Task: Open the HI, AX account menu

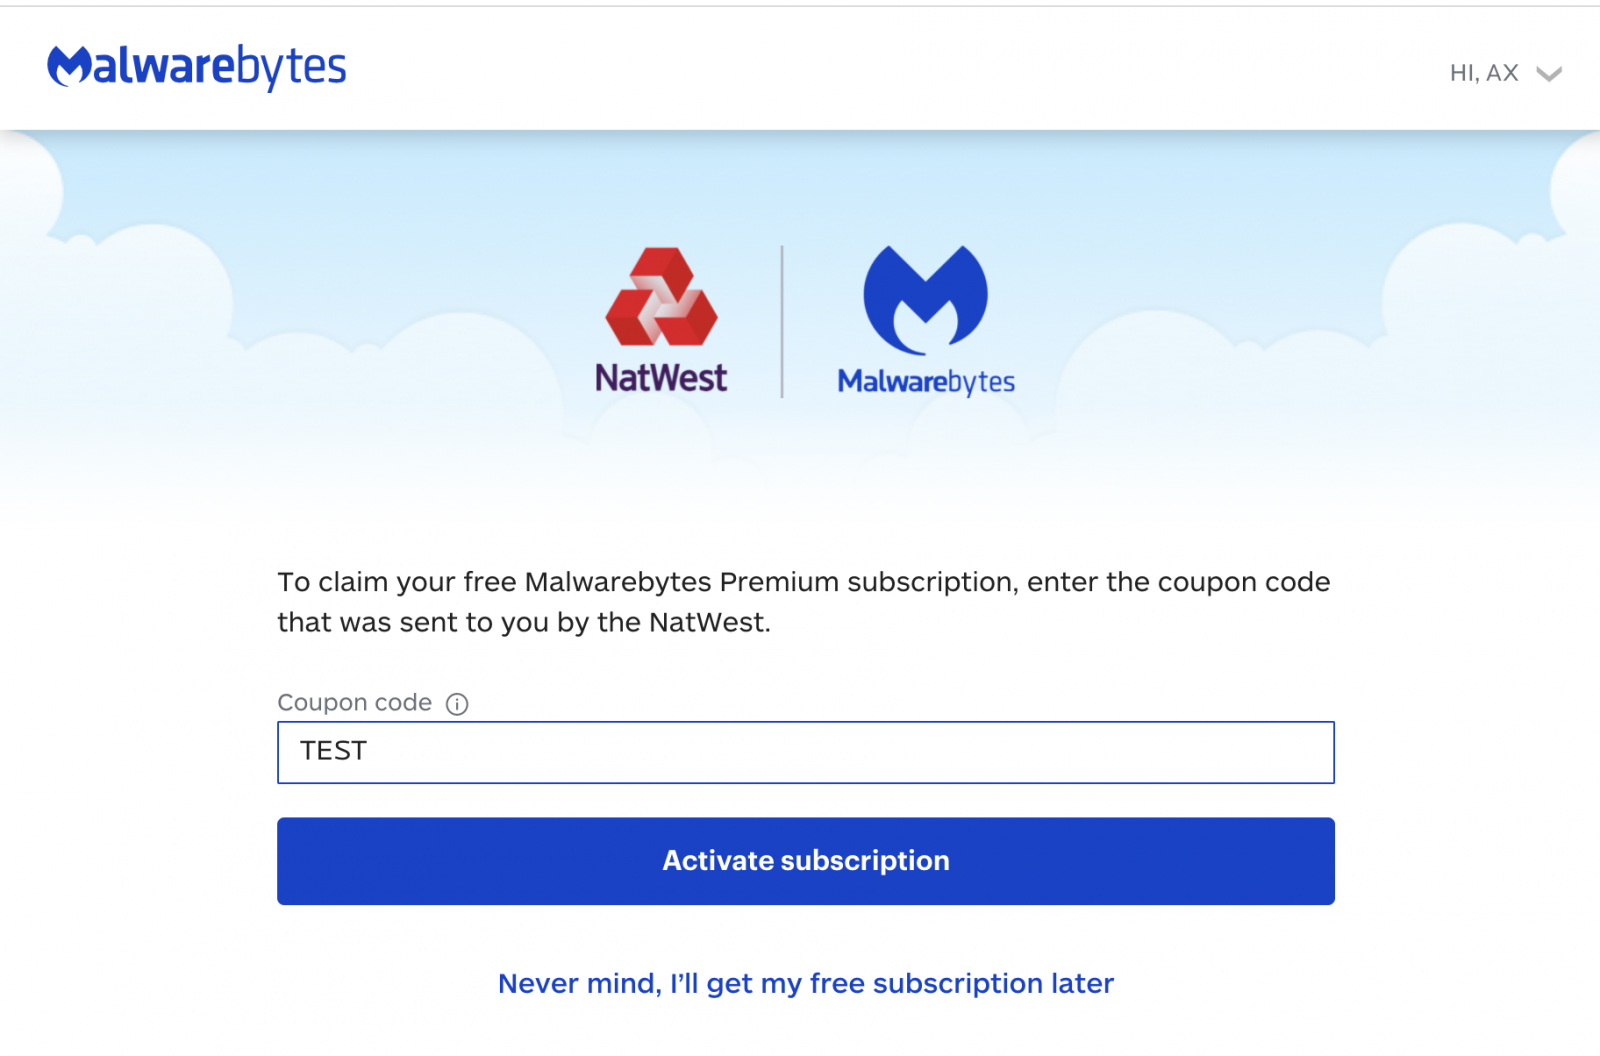Action: tap(1505, 73)
